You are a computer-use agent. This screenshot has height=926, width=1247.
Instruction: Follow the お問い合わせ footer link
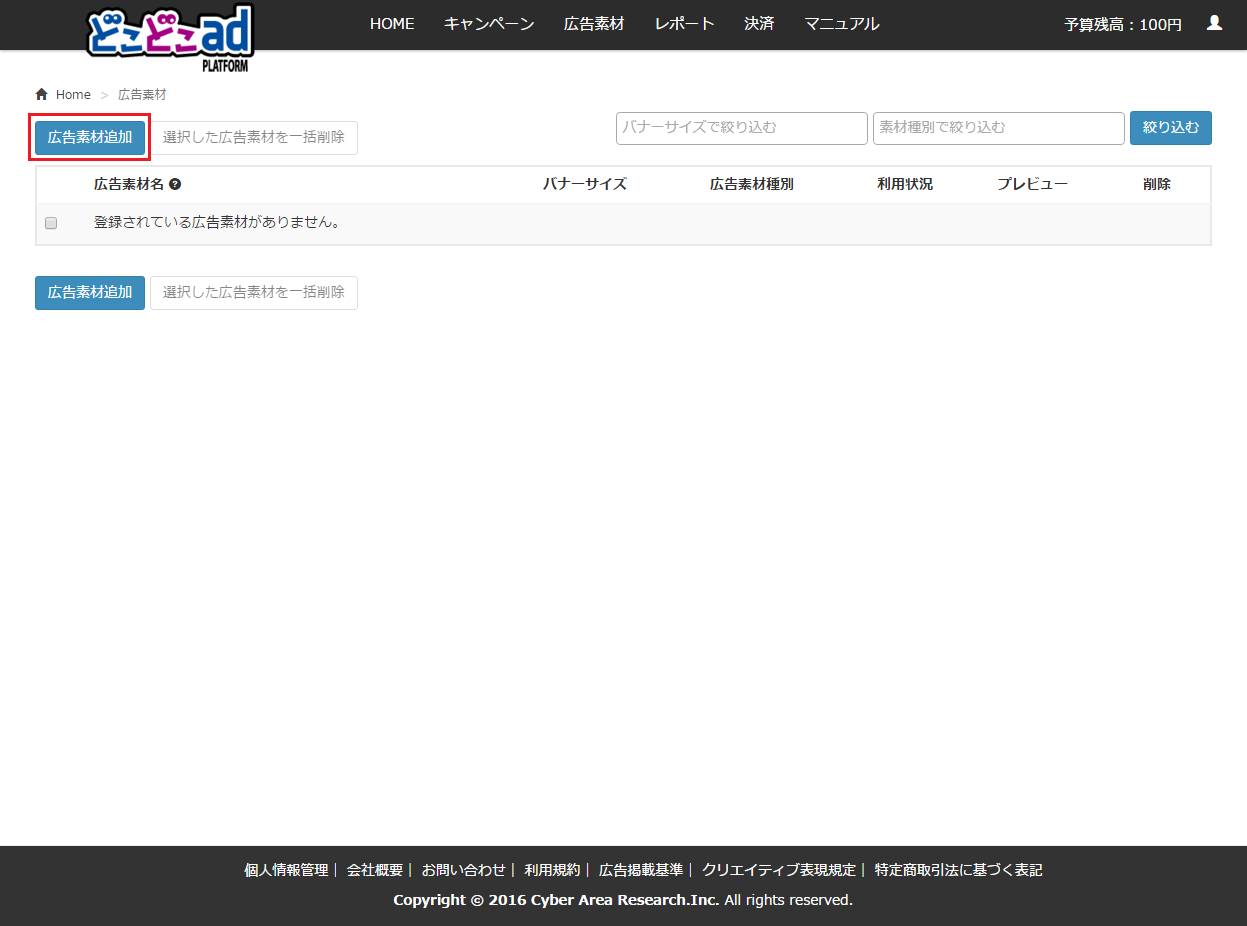(464, 870)
